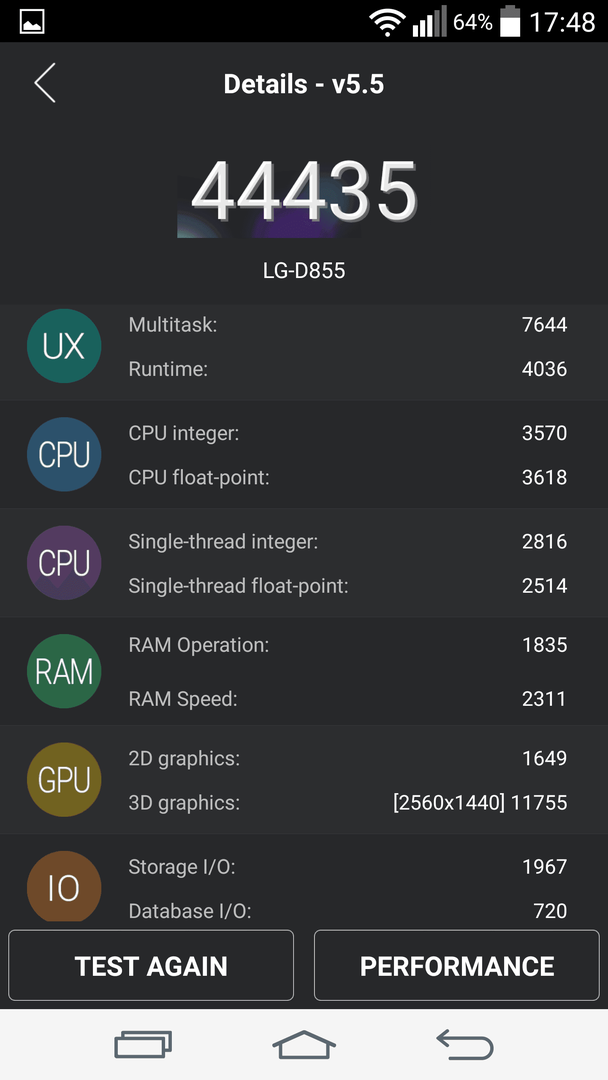Image resolution: width=608 pixels, height=1080 pixels.
Task: Tap the yellow GPU category icon
Action: click(x=64, y=780)
